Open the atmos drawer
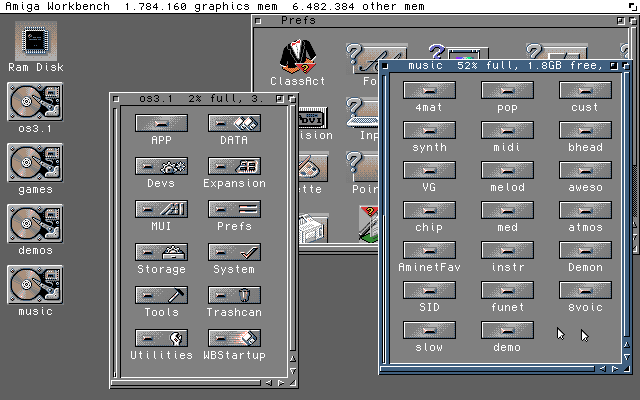 [585, 210]
